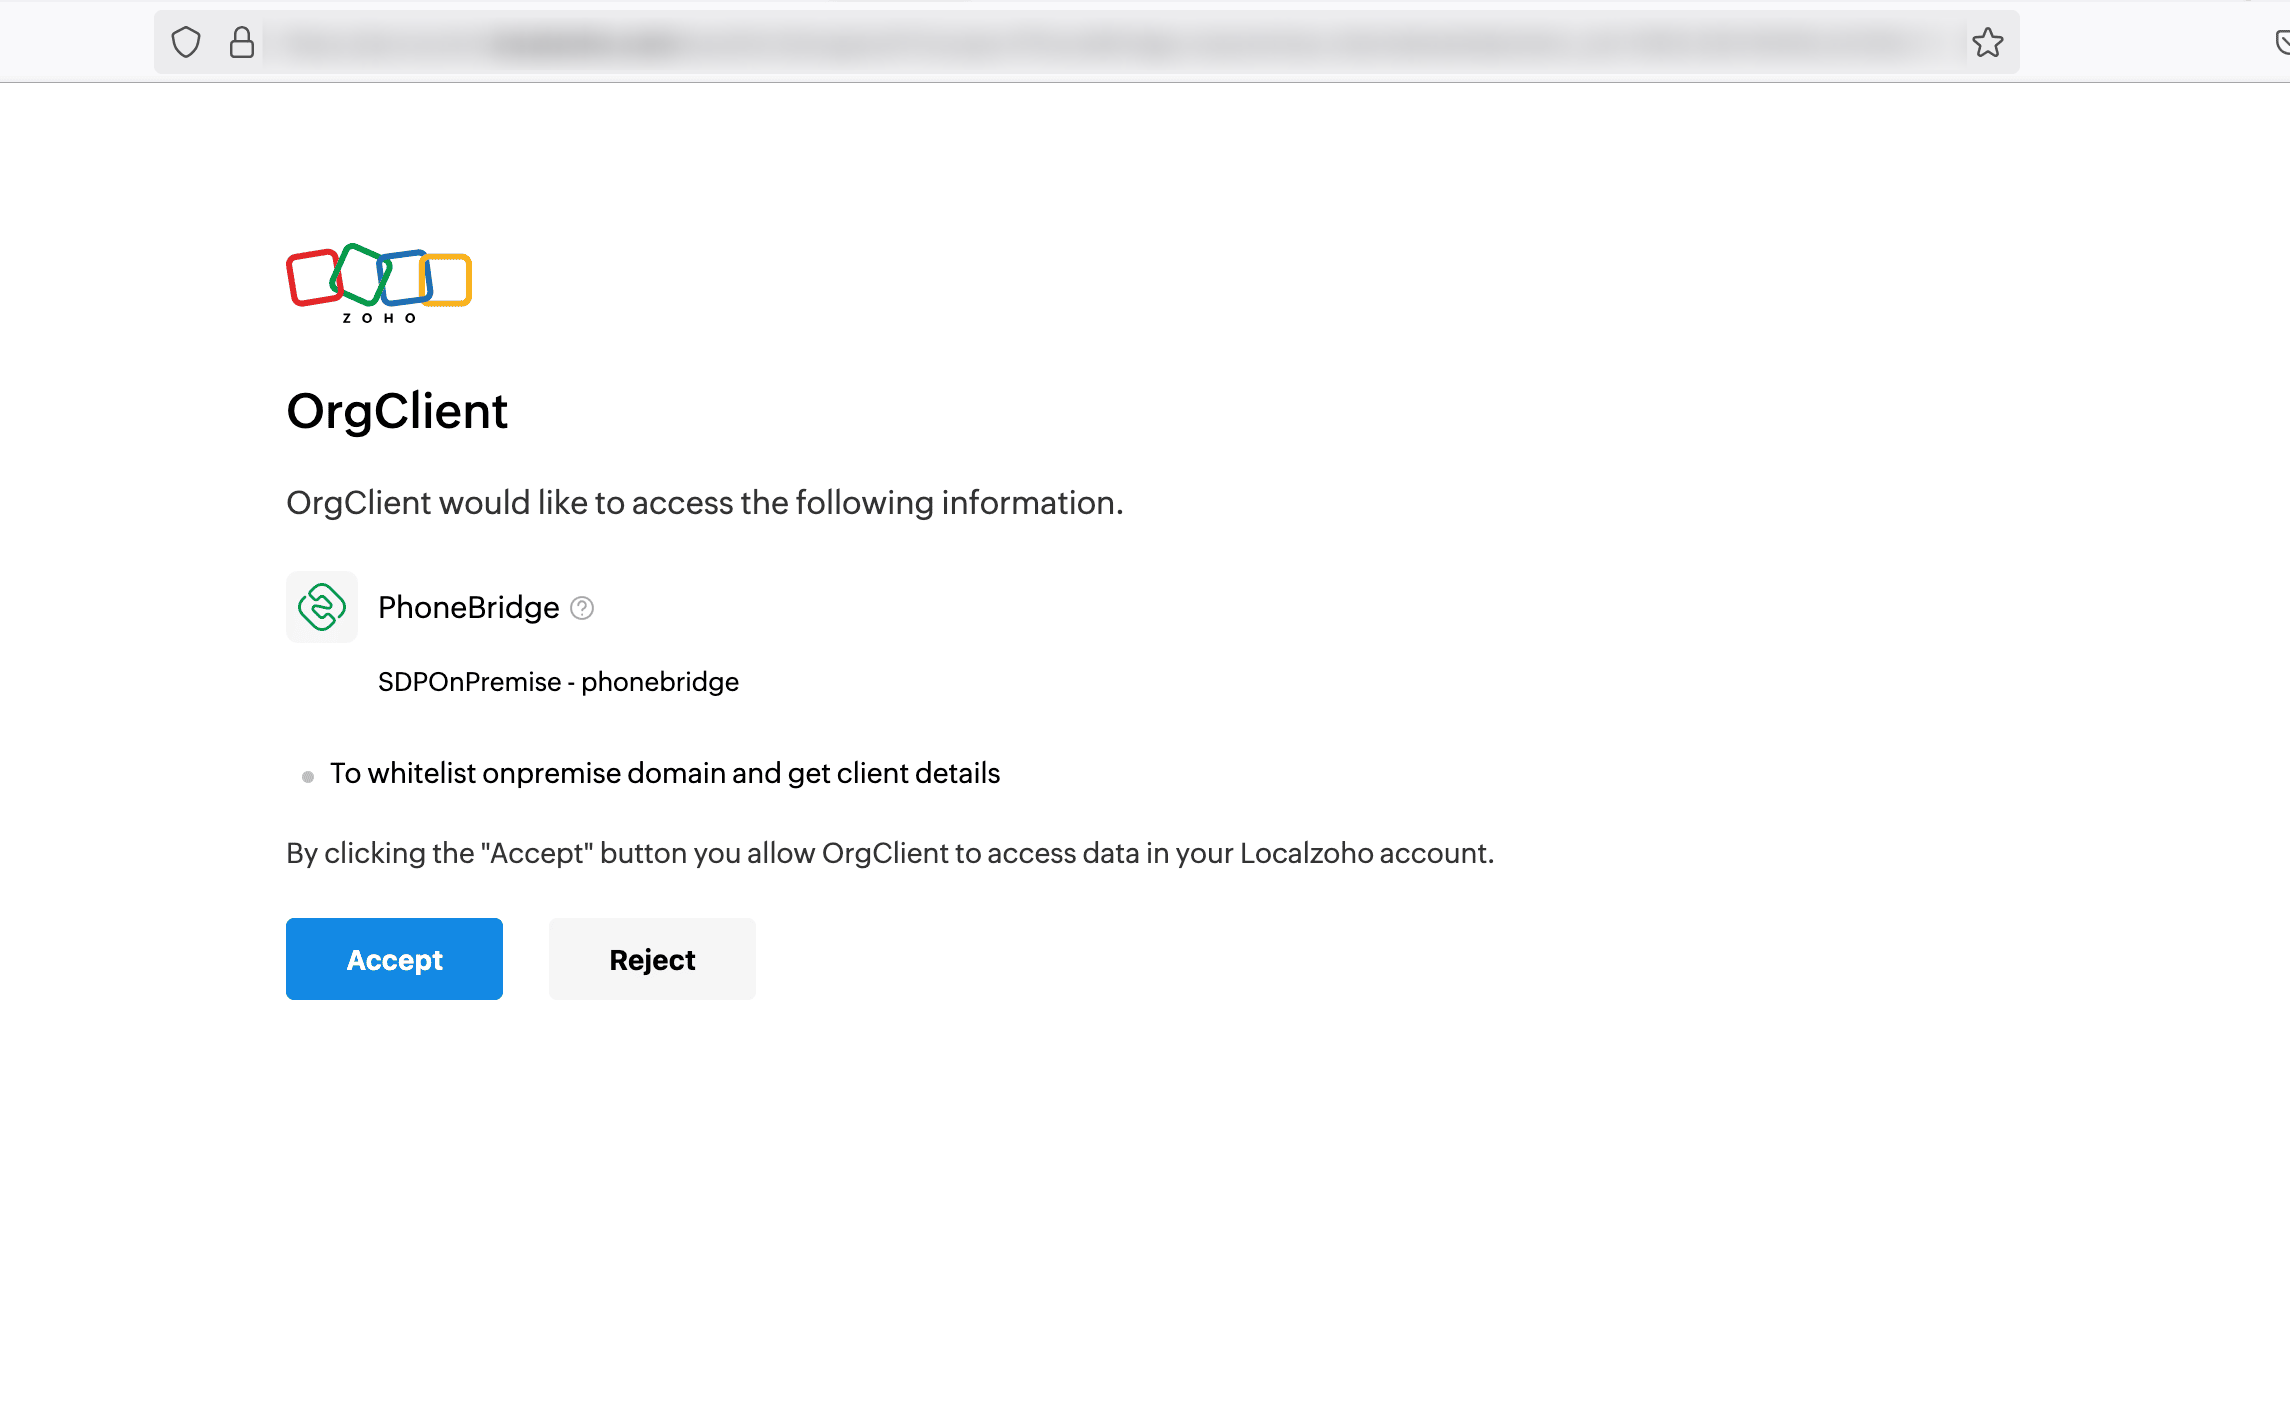This screenshot has width=2290, height=1426.
Task: Click "To whitelist onpremise domain" bullet text
Action: tap(665, 773)
